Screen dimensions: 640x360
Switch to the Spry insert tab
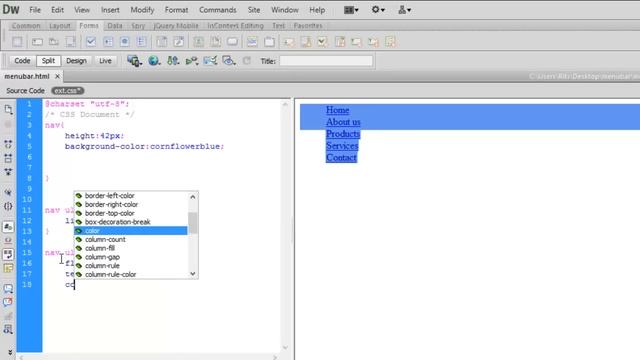tap(138, 26)
